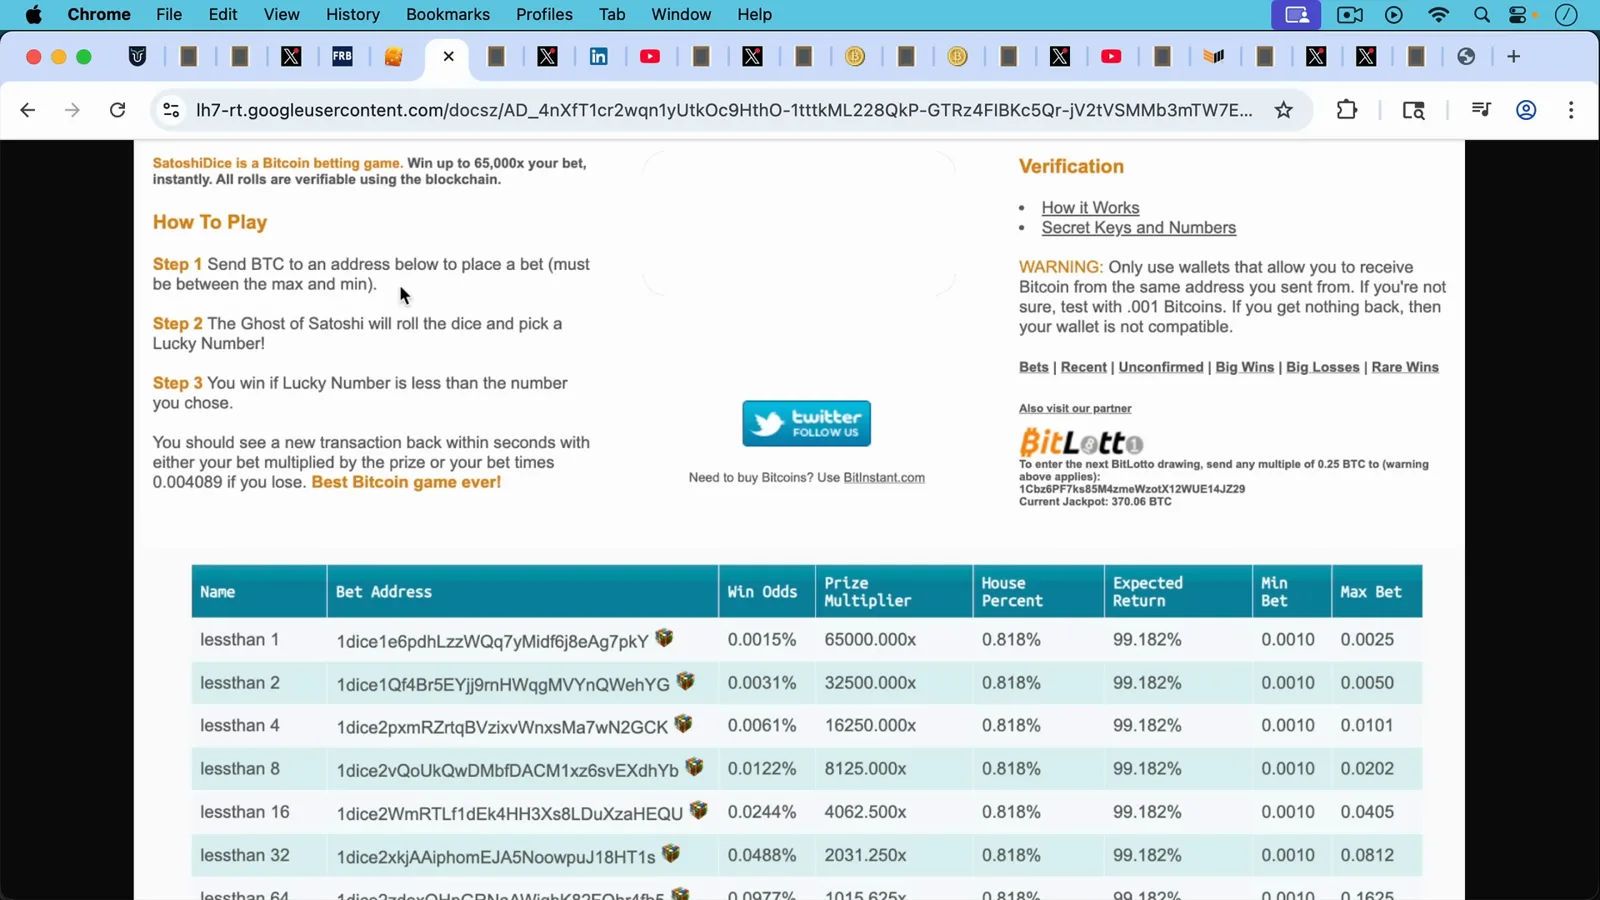This screenshot has width=1600, height=900.
Task: Click the dice icon beside lessthan 8 address
Action: (694, 767)
